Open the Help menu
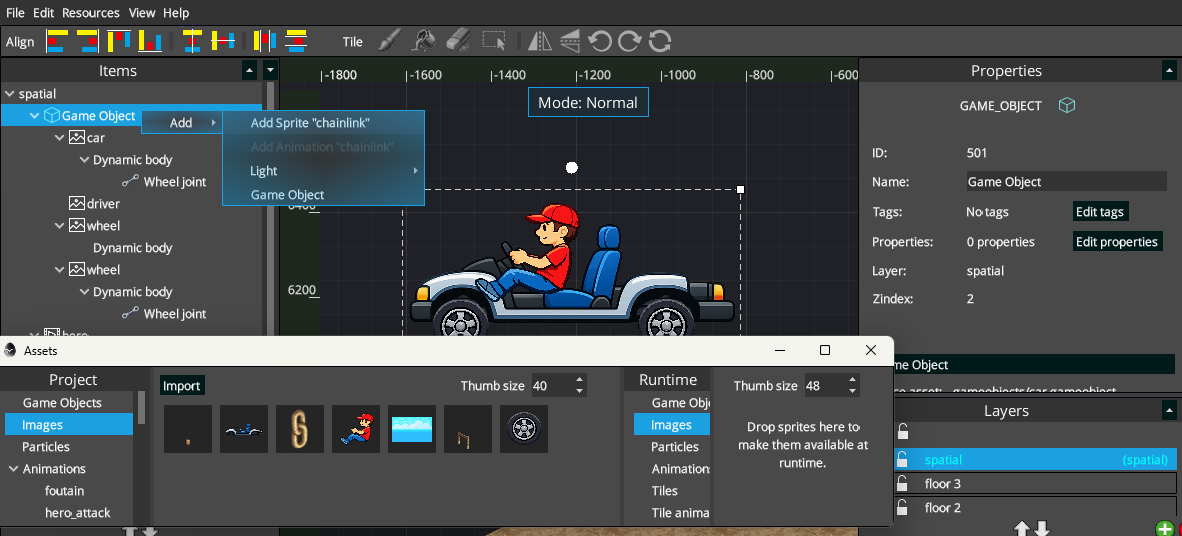This screenshot has height=536, width=1182. (x=176, y=13)
